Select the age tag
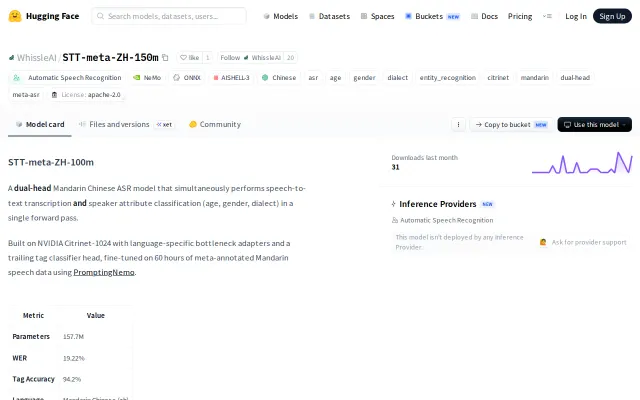Viewport: 640px width, 400px height. 335,78
